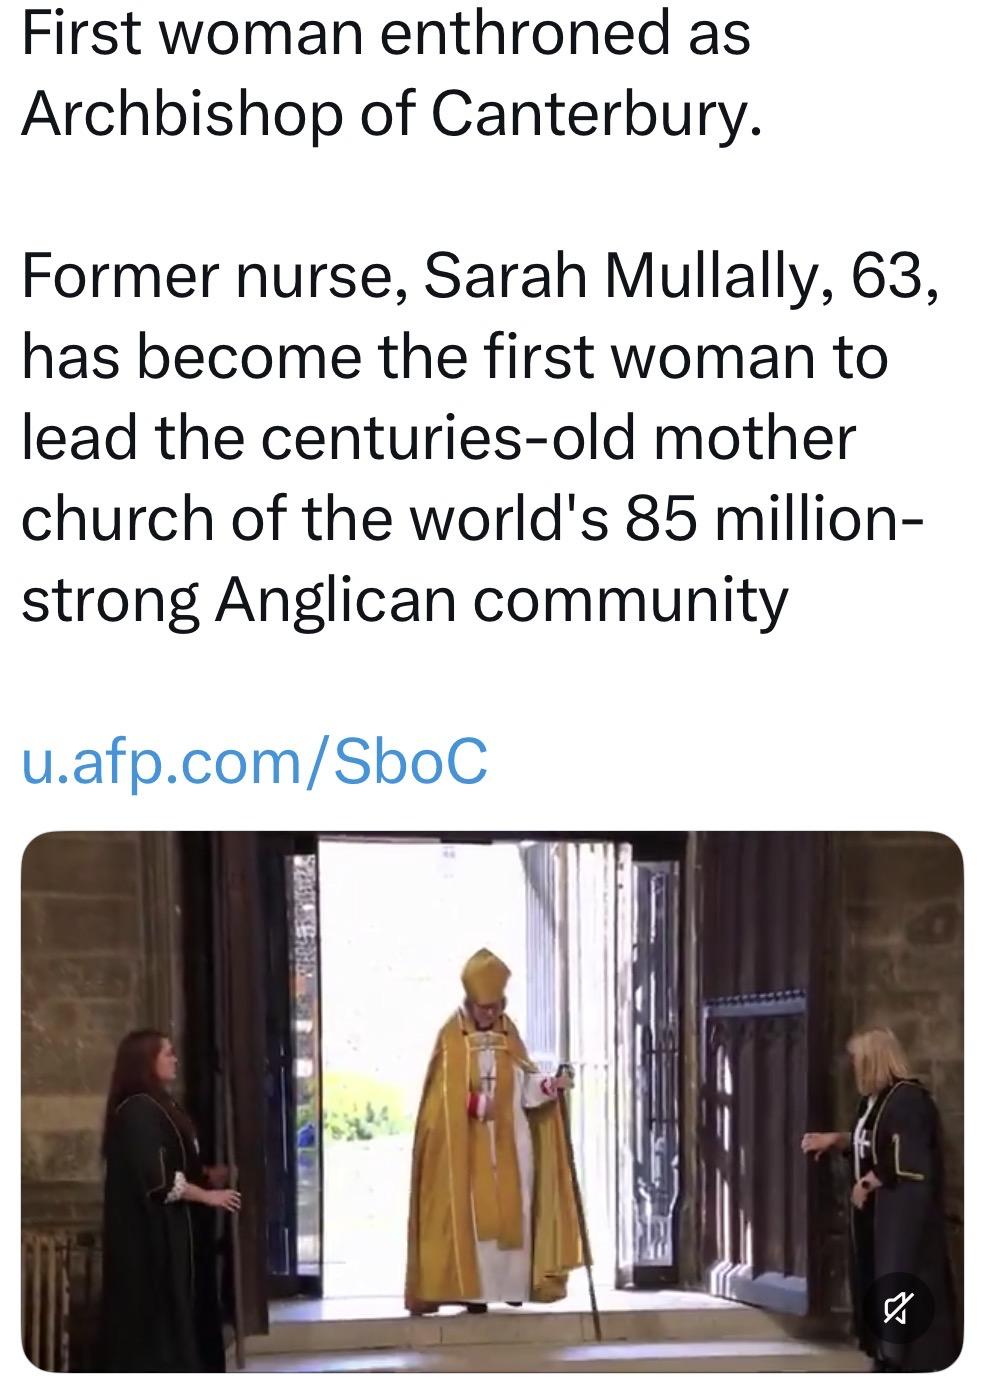
Task: Tap the line "lead the centuries-old mother"
Action: pos(438,438)
